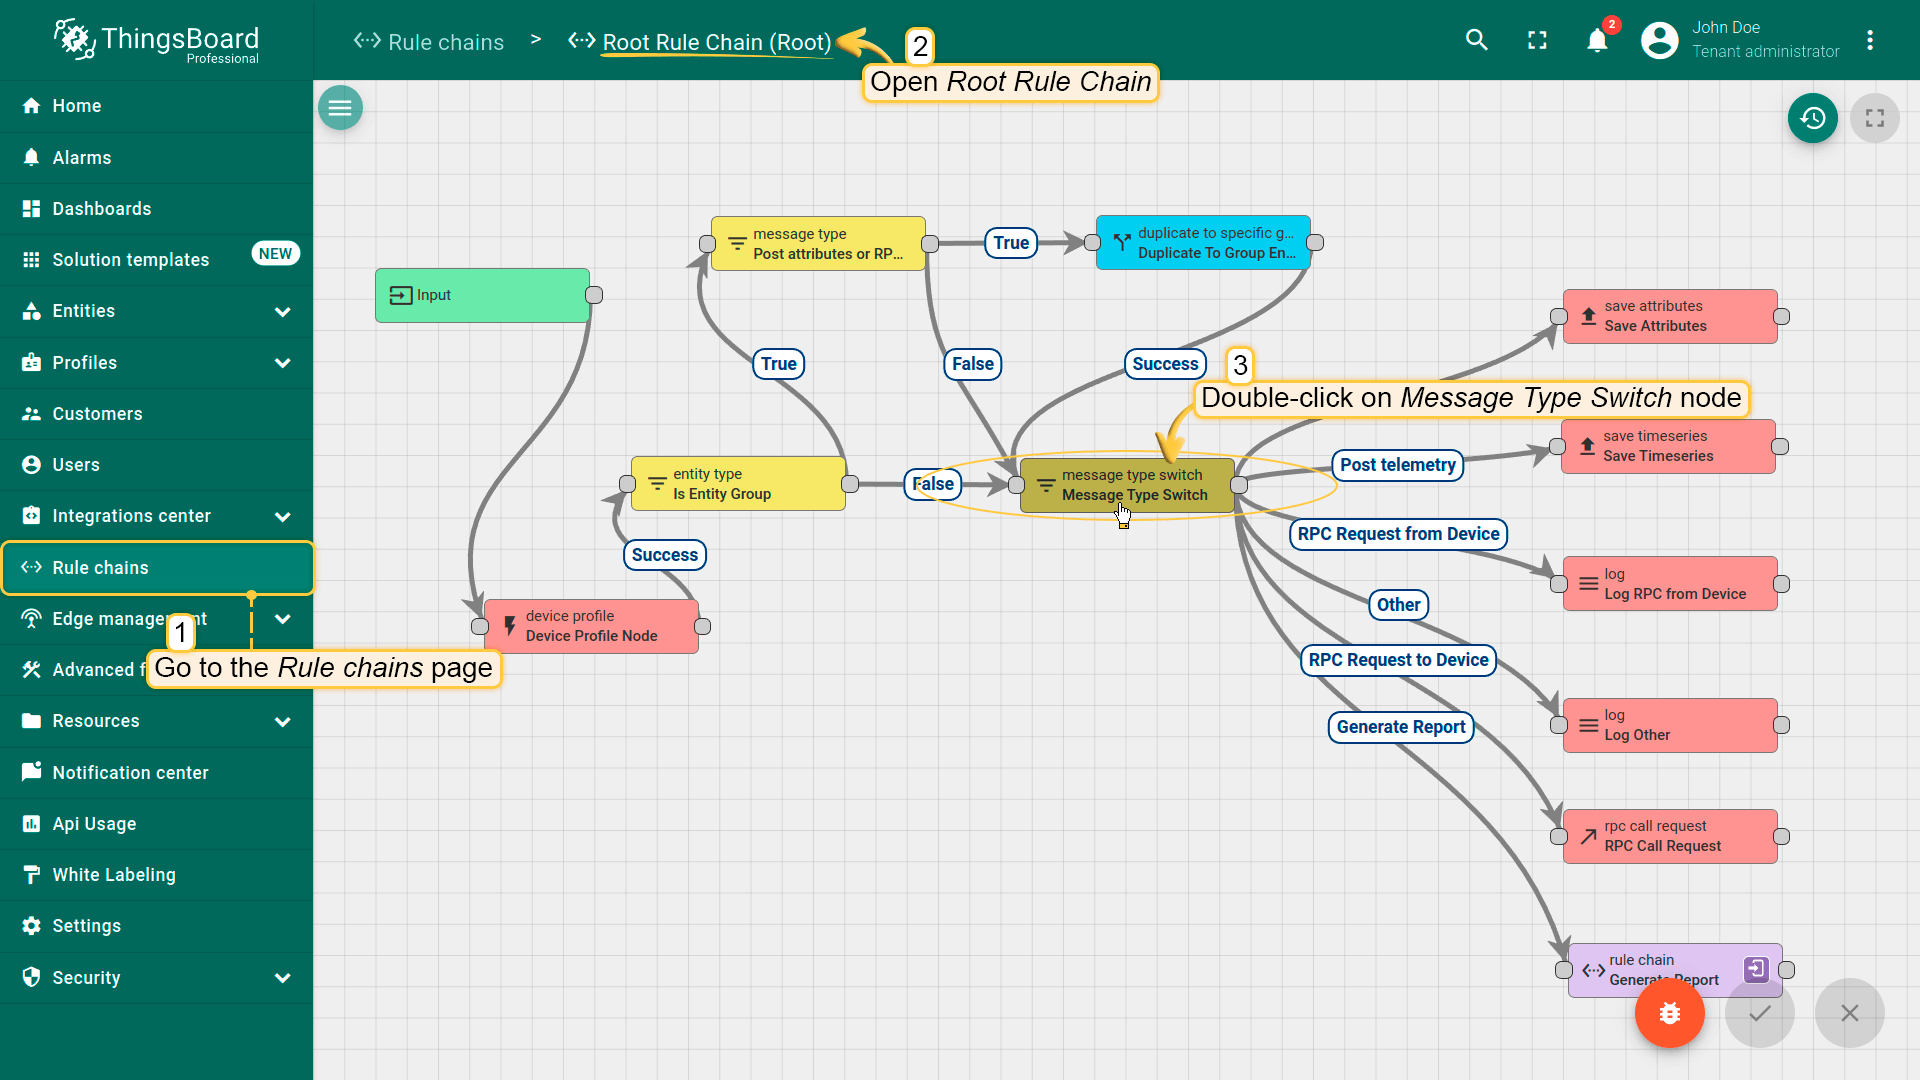Open the notifications bell
The width and height of the screenshot is (1920, 1080).
pyautogui.click(x=1597, y=40)
